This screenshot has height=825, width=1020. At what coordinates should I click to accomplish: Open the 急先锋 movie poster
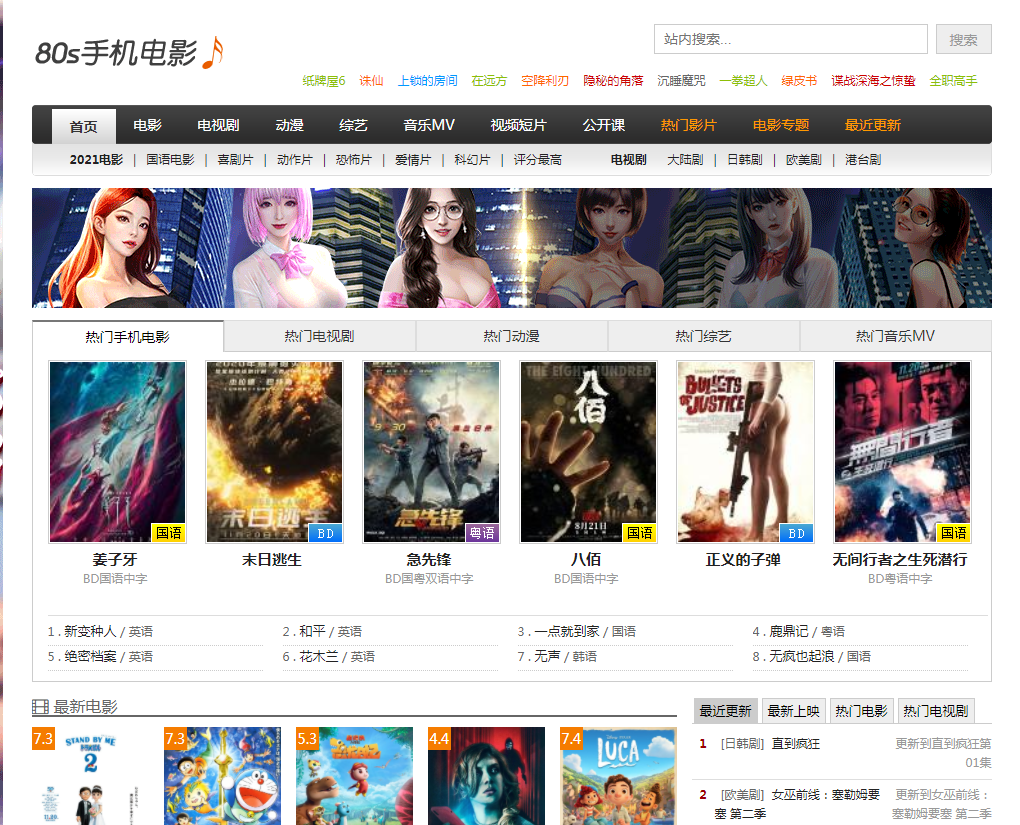coord(432,452)
